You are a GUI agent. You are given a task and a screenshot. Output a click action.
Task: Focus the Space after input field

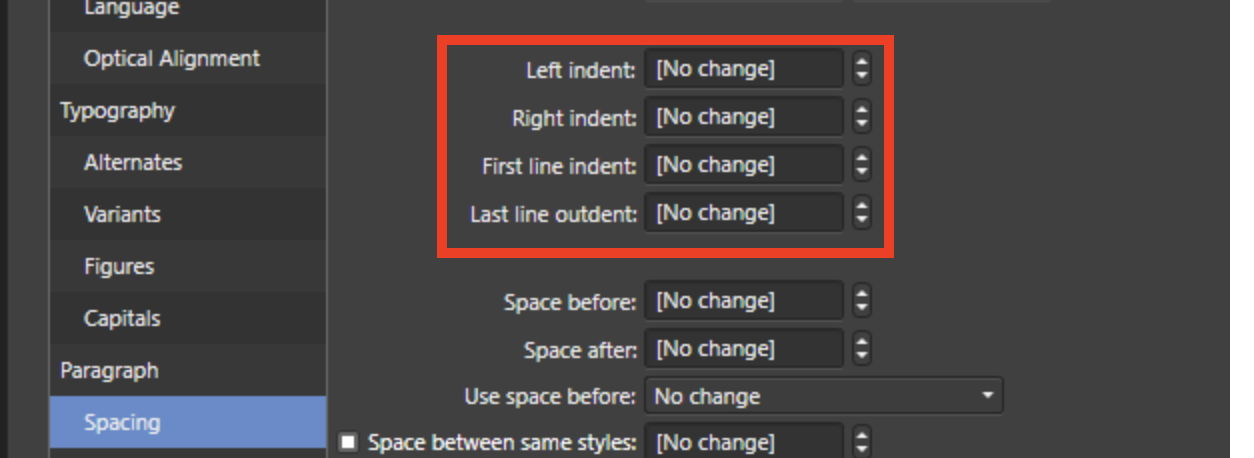pos(744,349)
